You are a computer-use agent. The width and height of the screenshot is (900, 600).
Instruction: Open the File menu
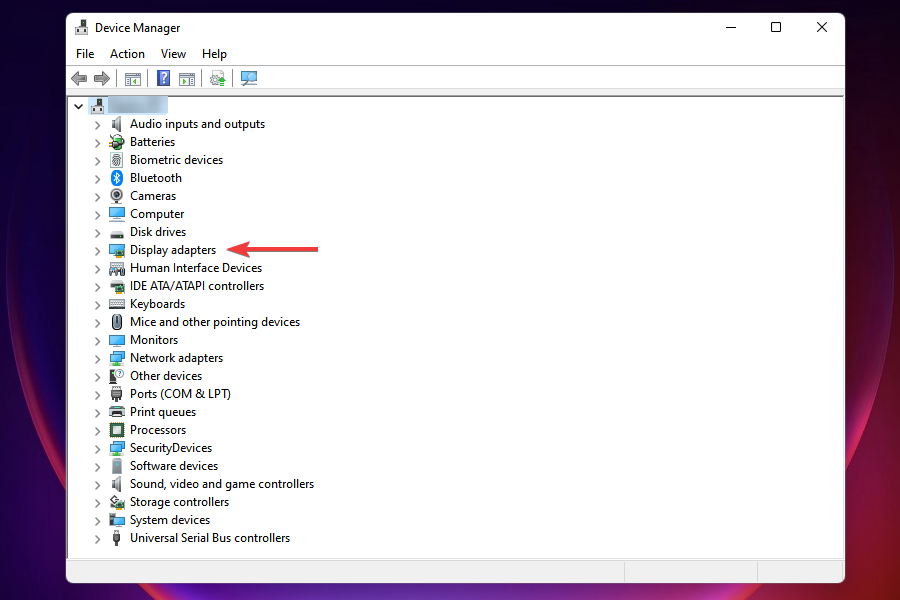click(84, 53)
